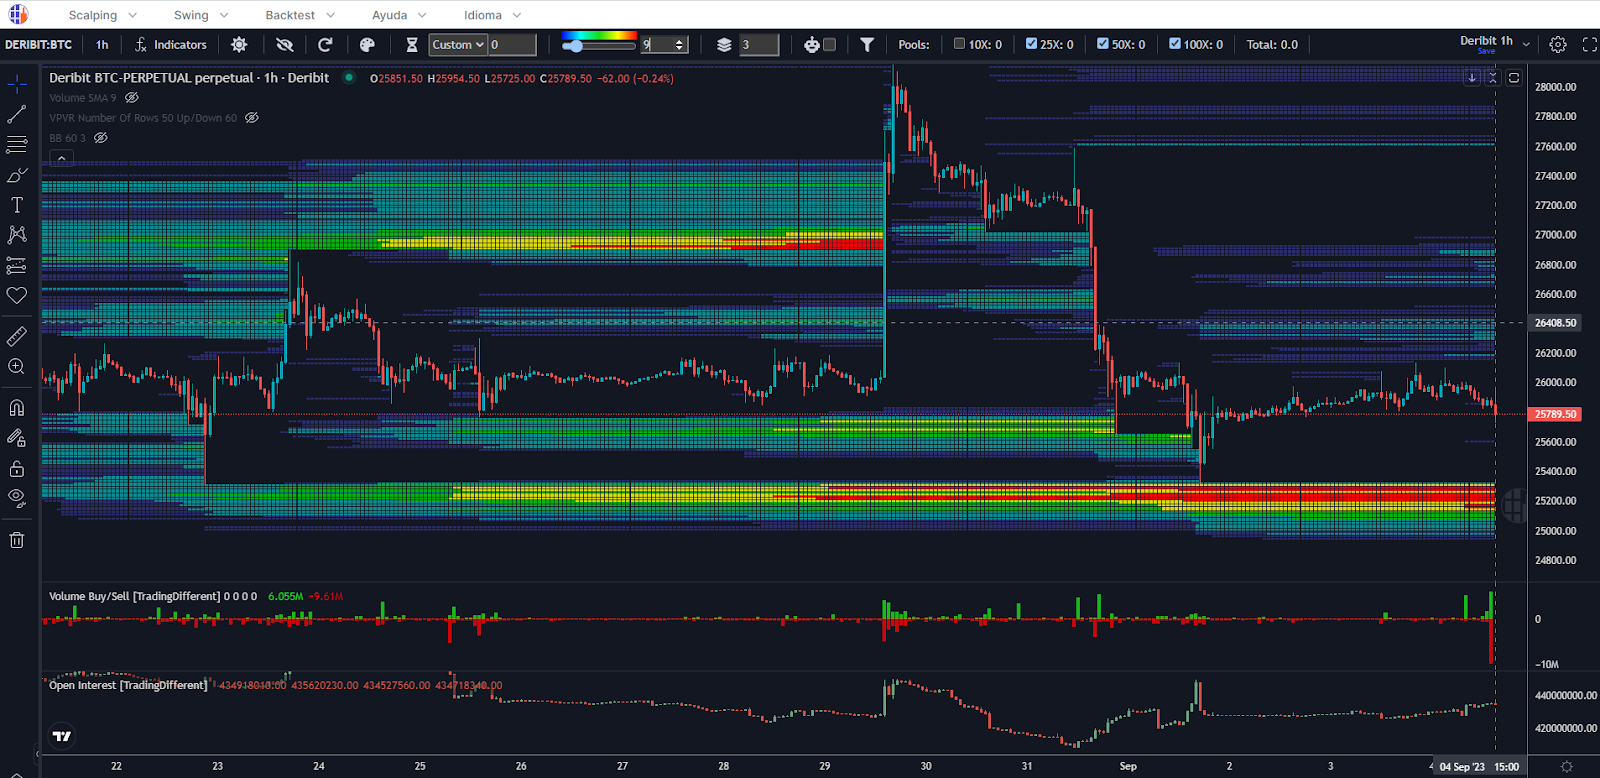Click the rainbow color gradient bar
1600x778 pixels.
tap(599, 36)
